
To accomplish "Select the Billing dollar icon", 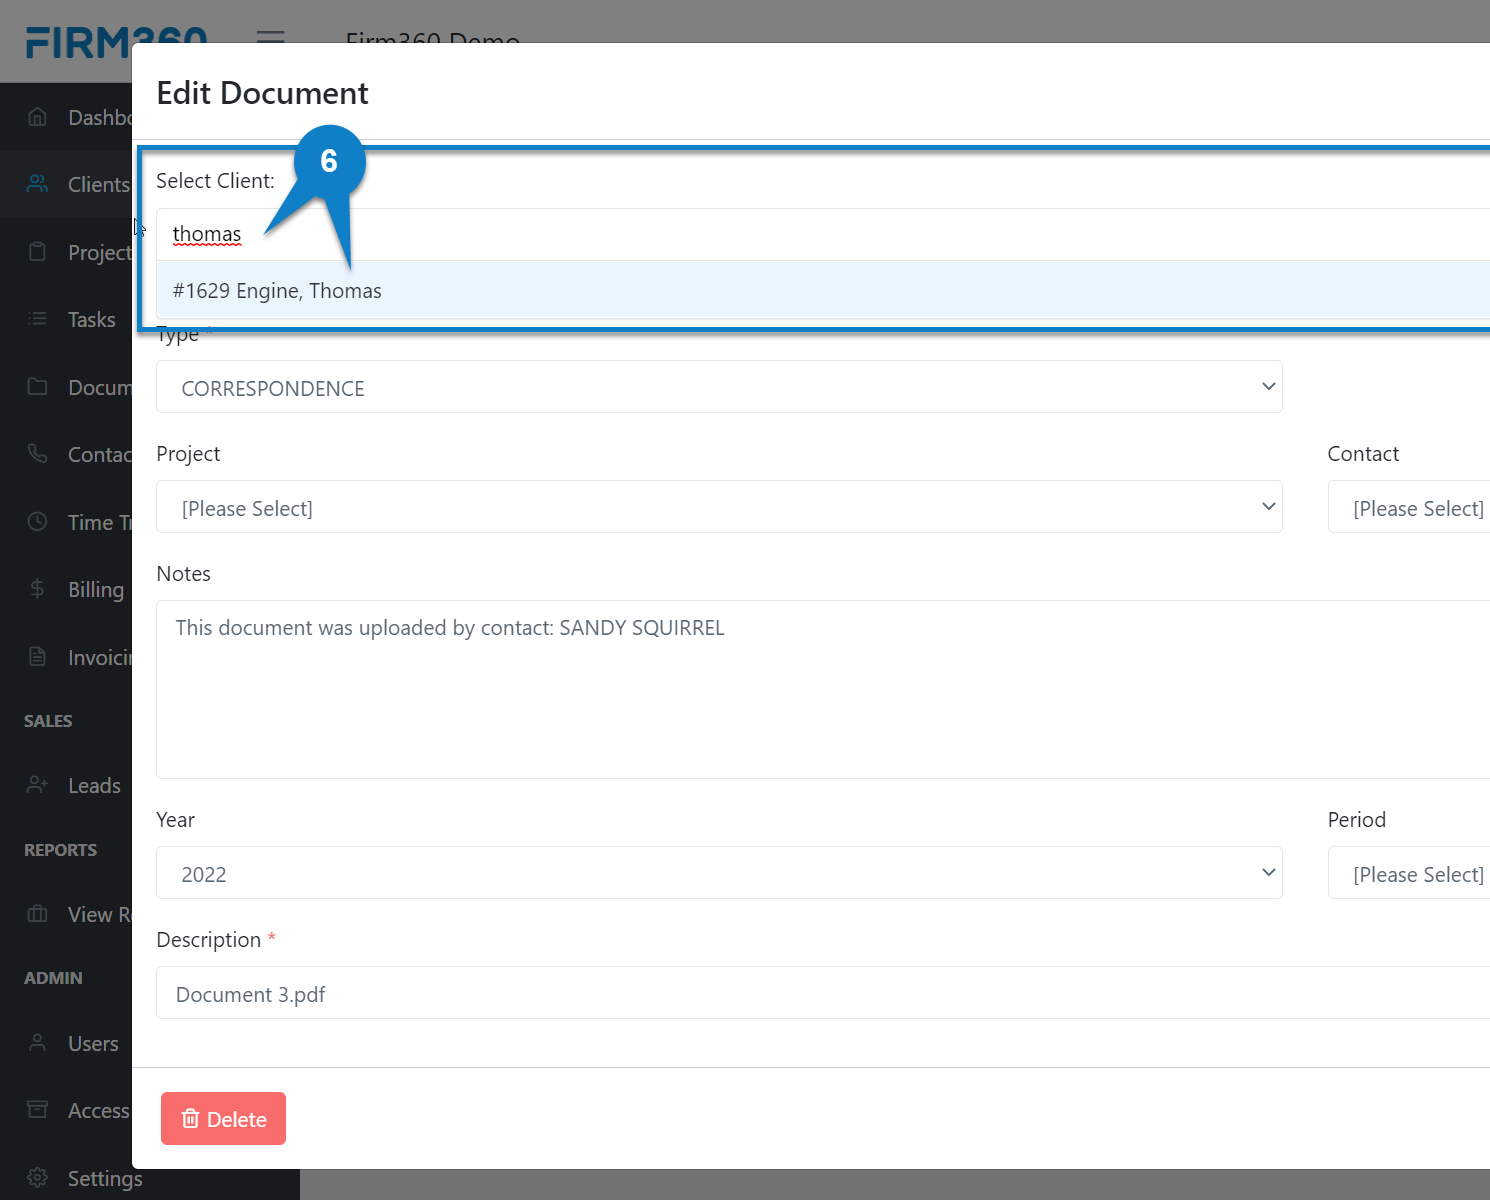I will pos(37,589).
